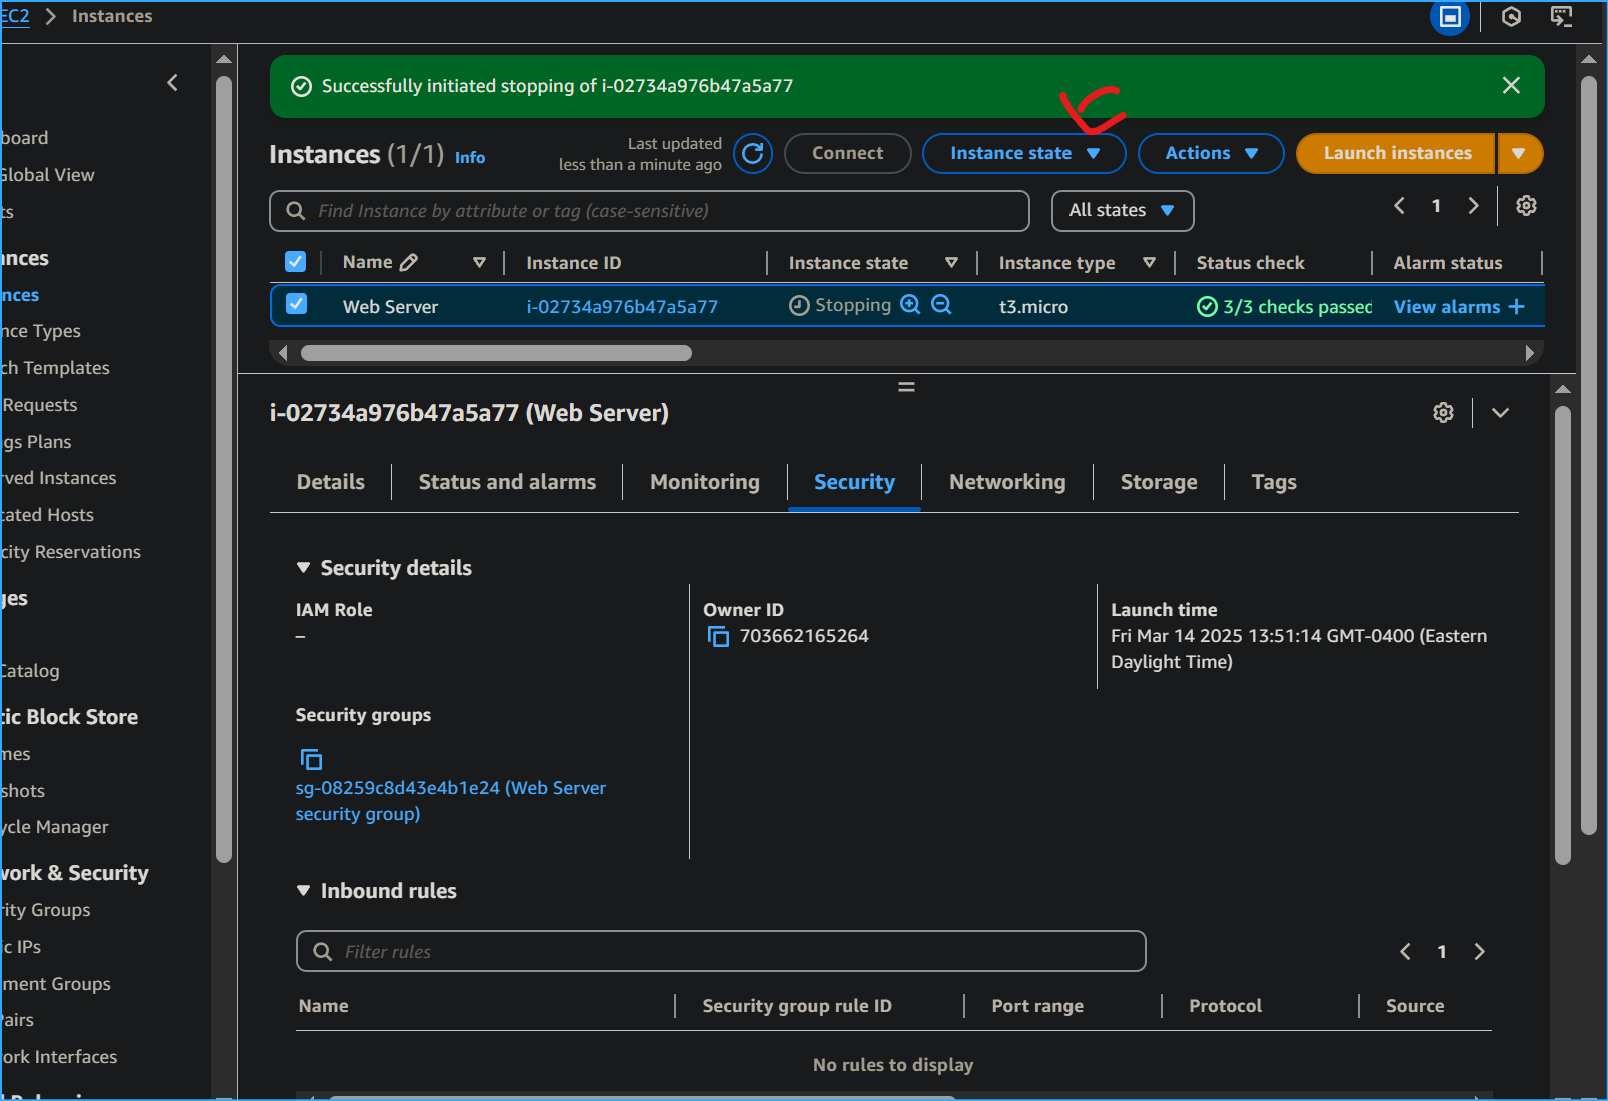Screen dimensions: 1608x1101
Task: Copy the security group ID using copy icon
Action: tap(311, 760)
